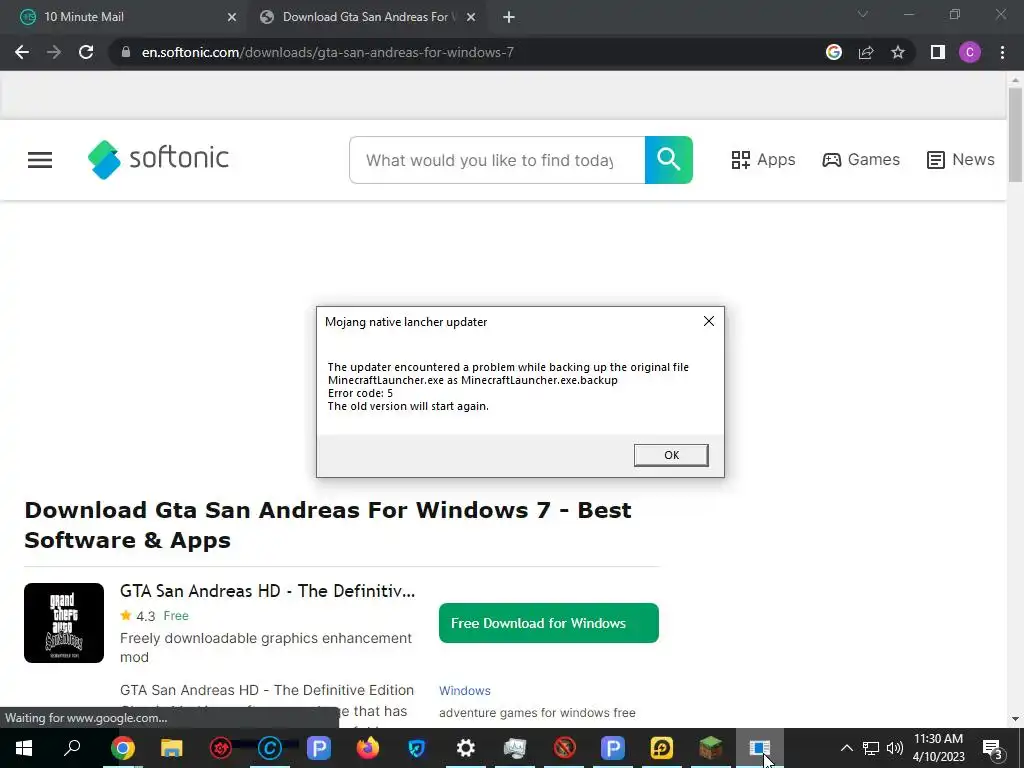Open the News section
The width and height of the screenshot is (1024, 768).
point(961,160)
